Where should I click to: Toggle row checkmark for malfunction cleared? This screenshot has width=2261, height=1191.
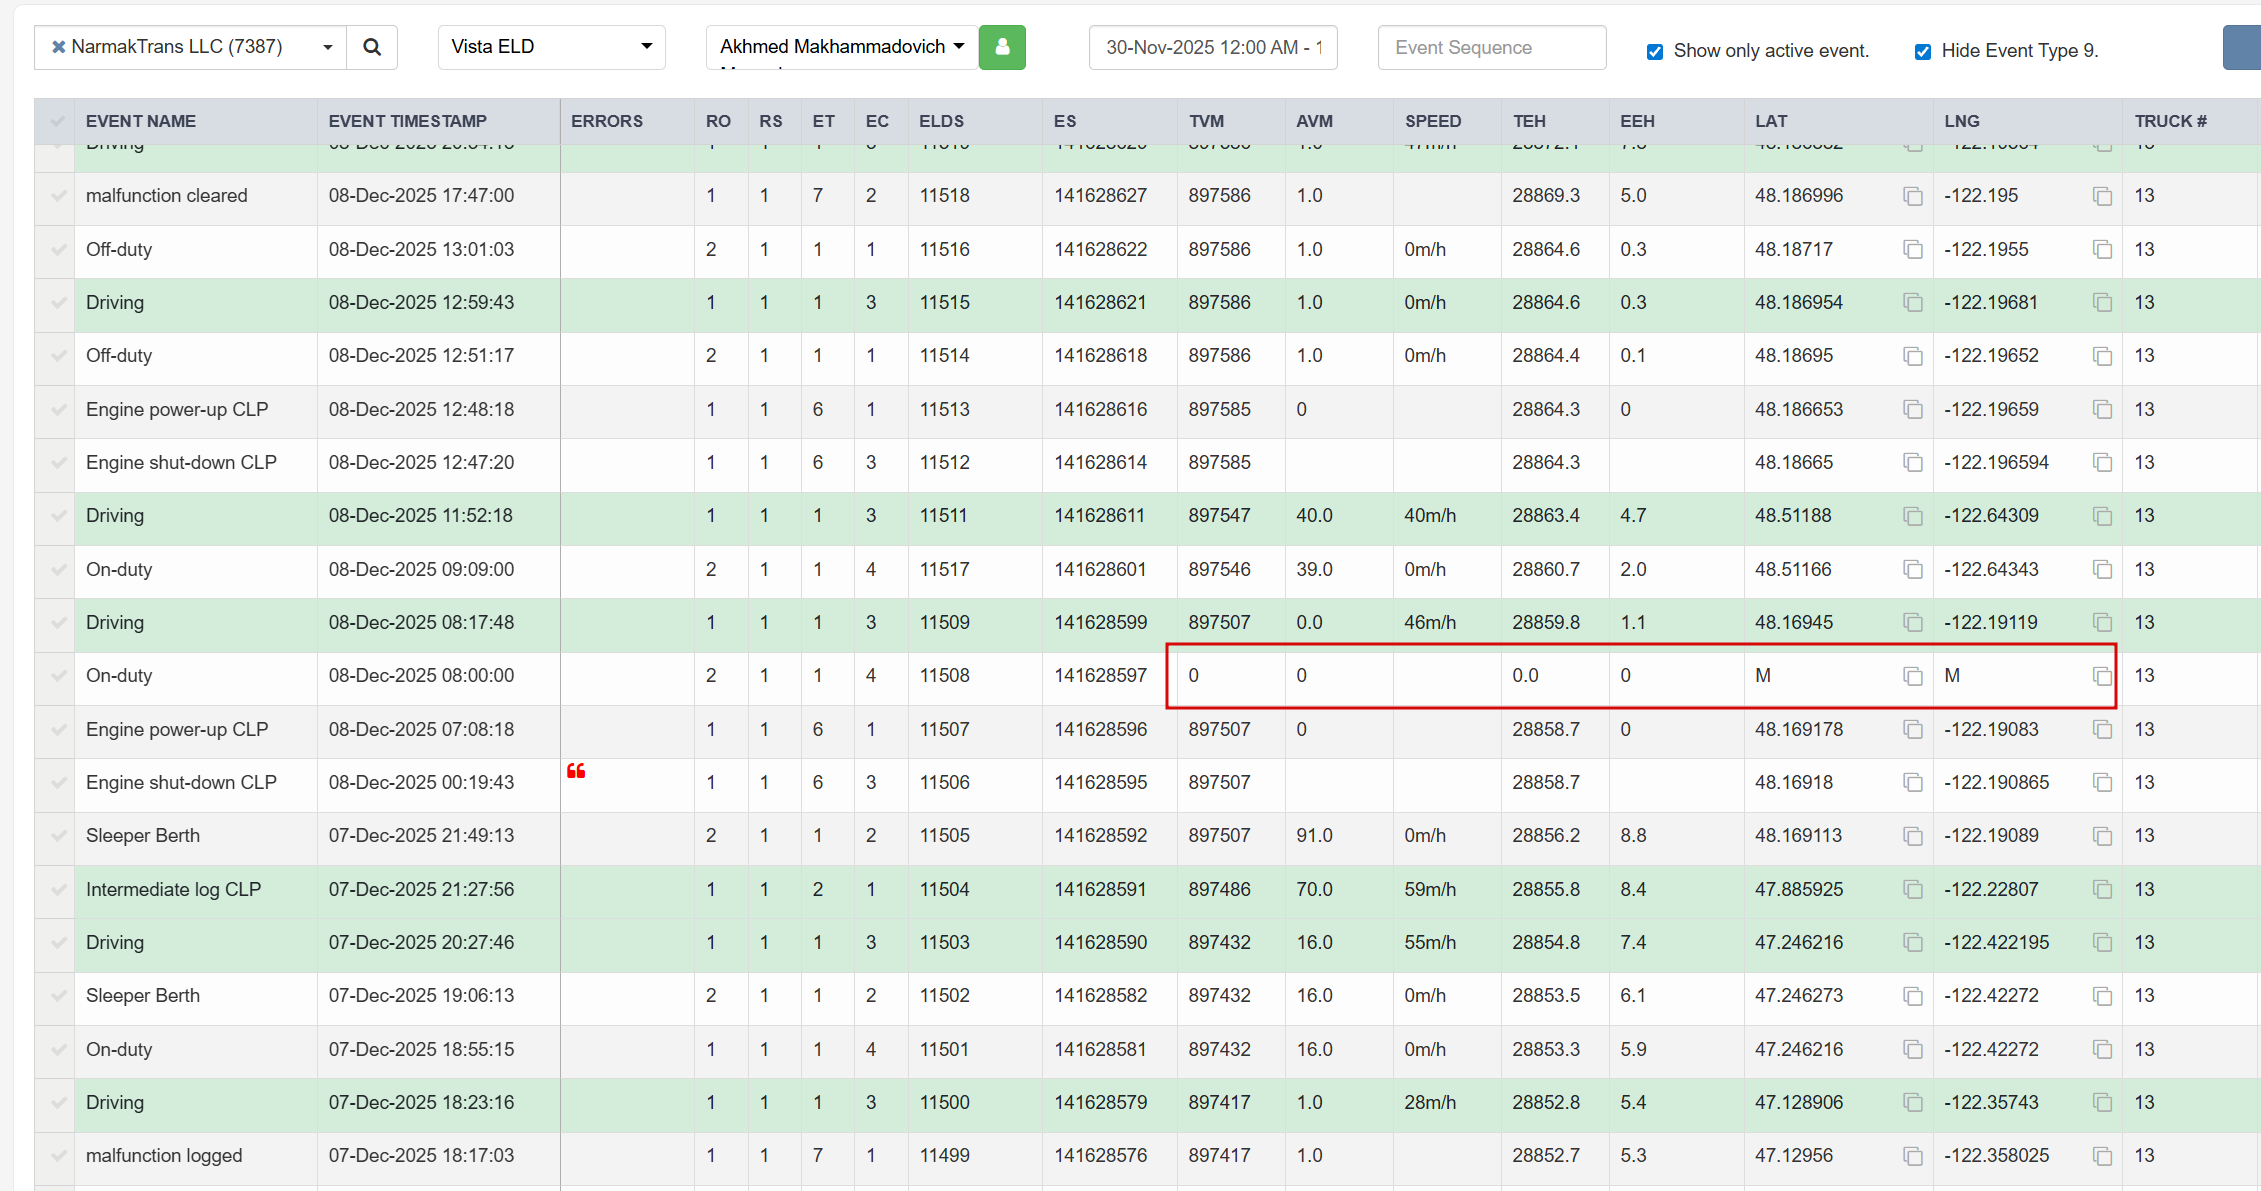click(x=58, y=196)
